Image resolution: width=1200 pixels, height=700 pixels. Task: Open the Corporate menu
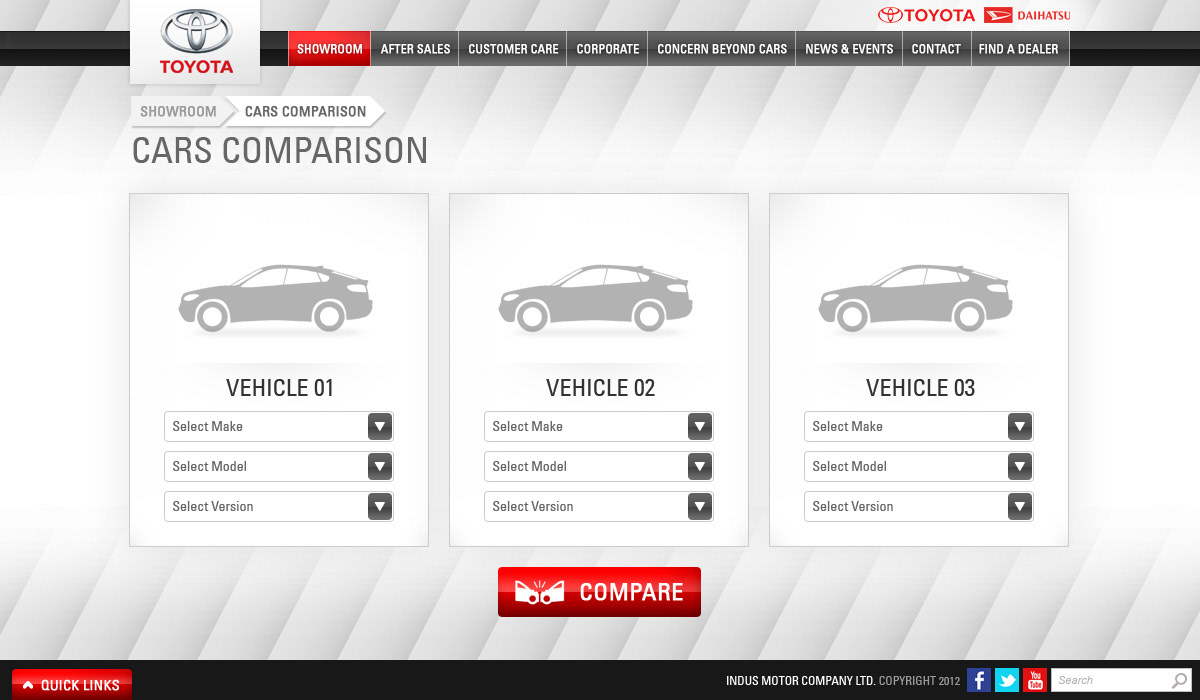coord(608,49)
